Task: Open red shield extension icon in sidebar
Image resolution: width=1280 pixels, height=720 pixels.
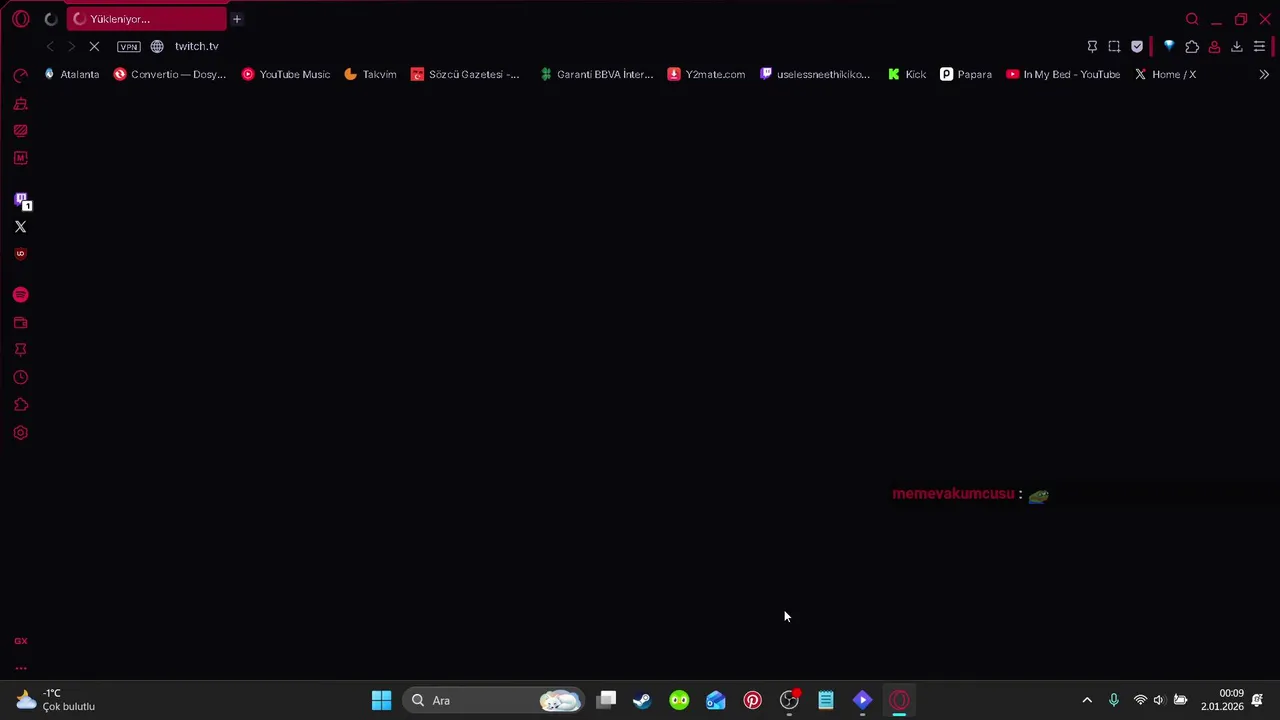Action: [20, 254]
